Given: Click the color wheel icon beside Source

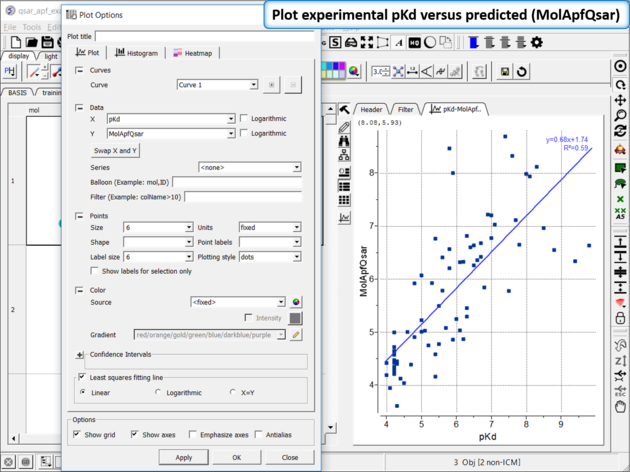Looking at the screenshot, I should click(296, 301).
